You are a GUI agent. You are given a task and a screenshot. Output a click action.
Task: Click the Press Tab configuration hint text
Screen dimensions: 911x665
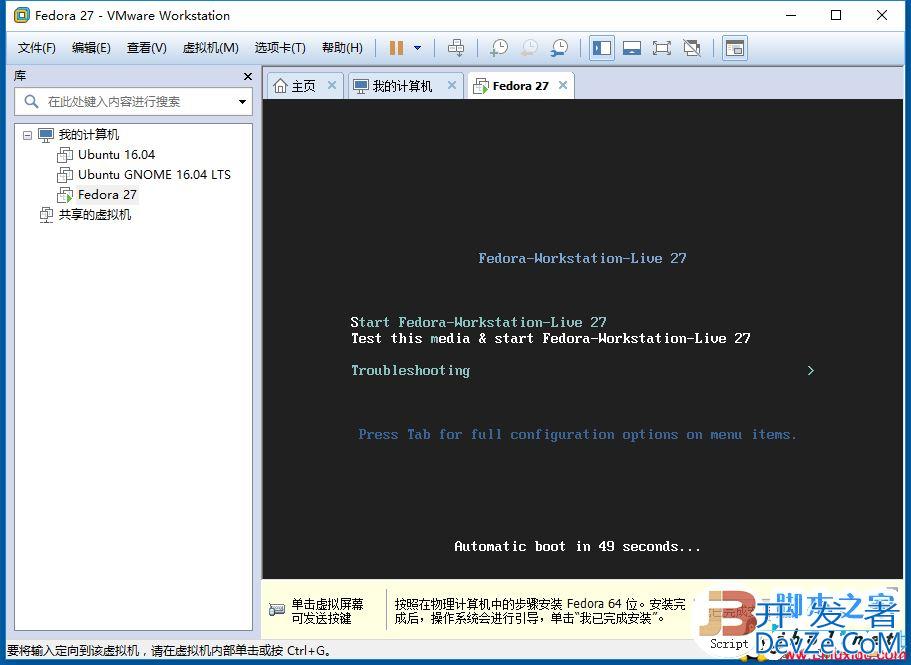coord(577,434)
